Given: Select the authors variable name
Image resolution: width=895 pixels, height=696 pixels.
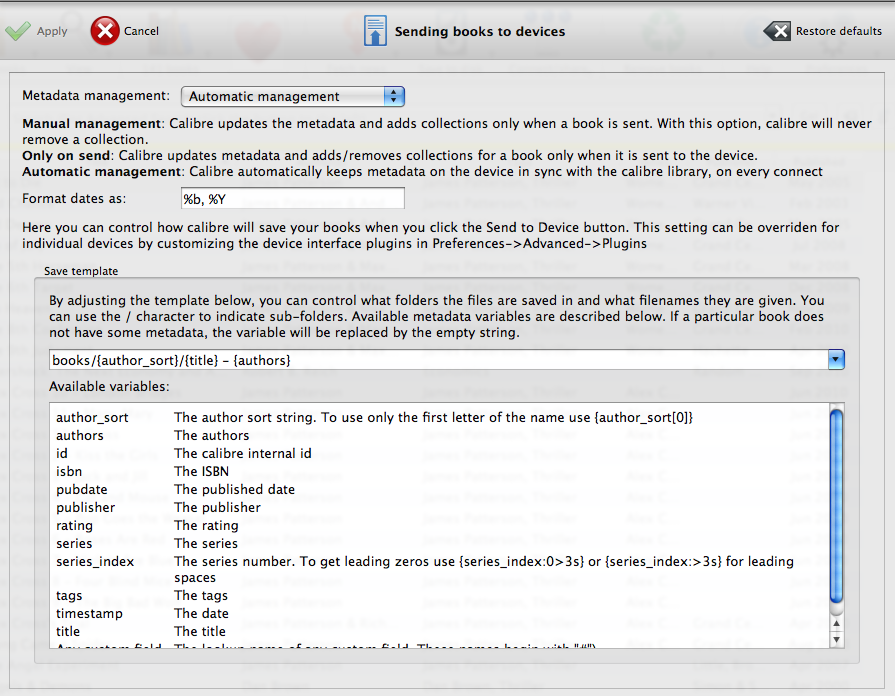Looking at the screenshot, I should 79,436.
